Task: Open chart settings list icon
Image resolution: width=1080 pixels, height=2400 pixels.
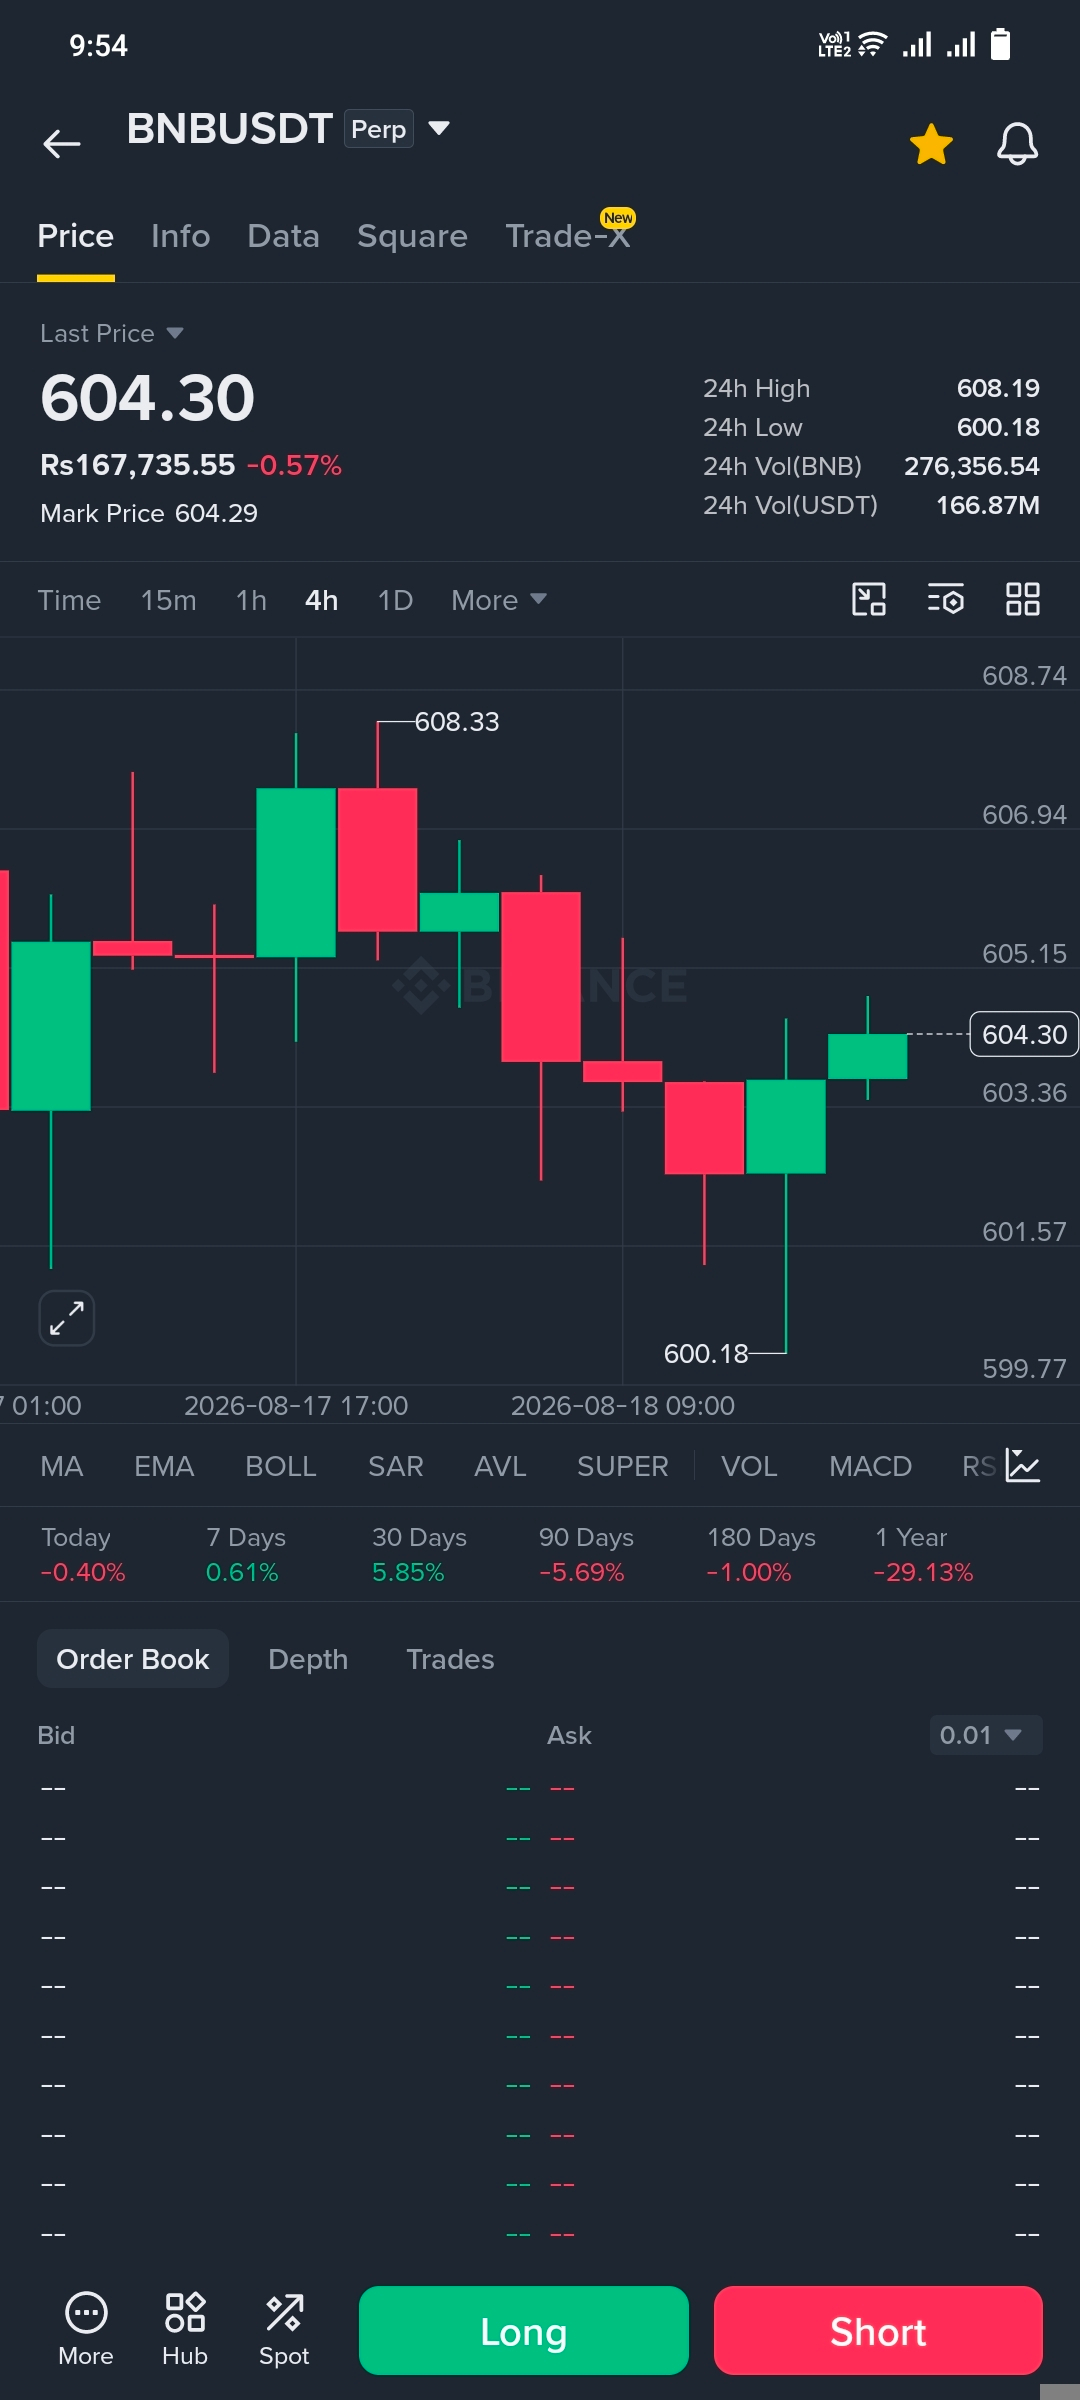Action: [x=945, y=599]
